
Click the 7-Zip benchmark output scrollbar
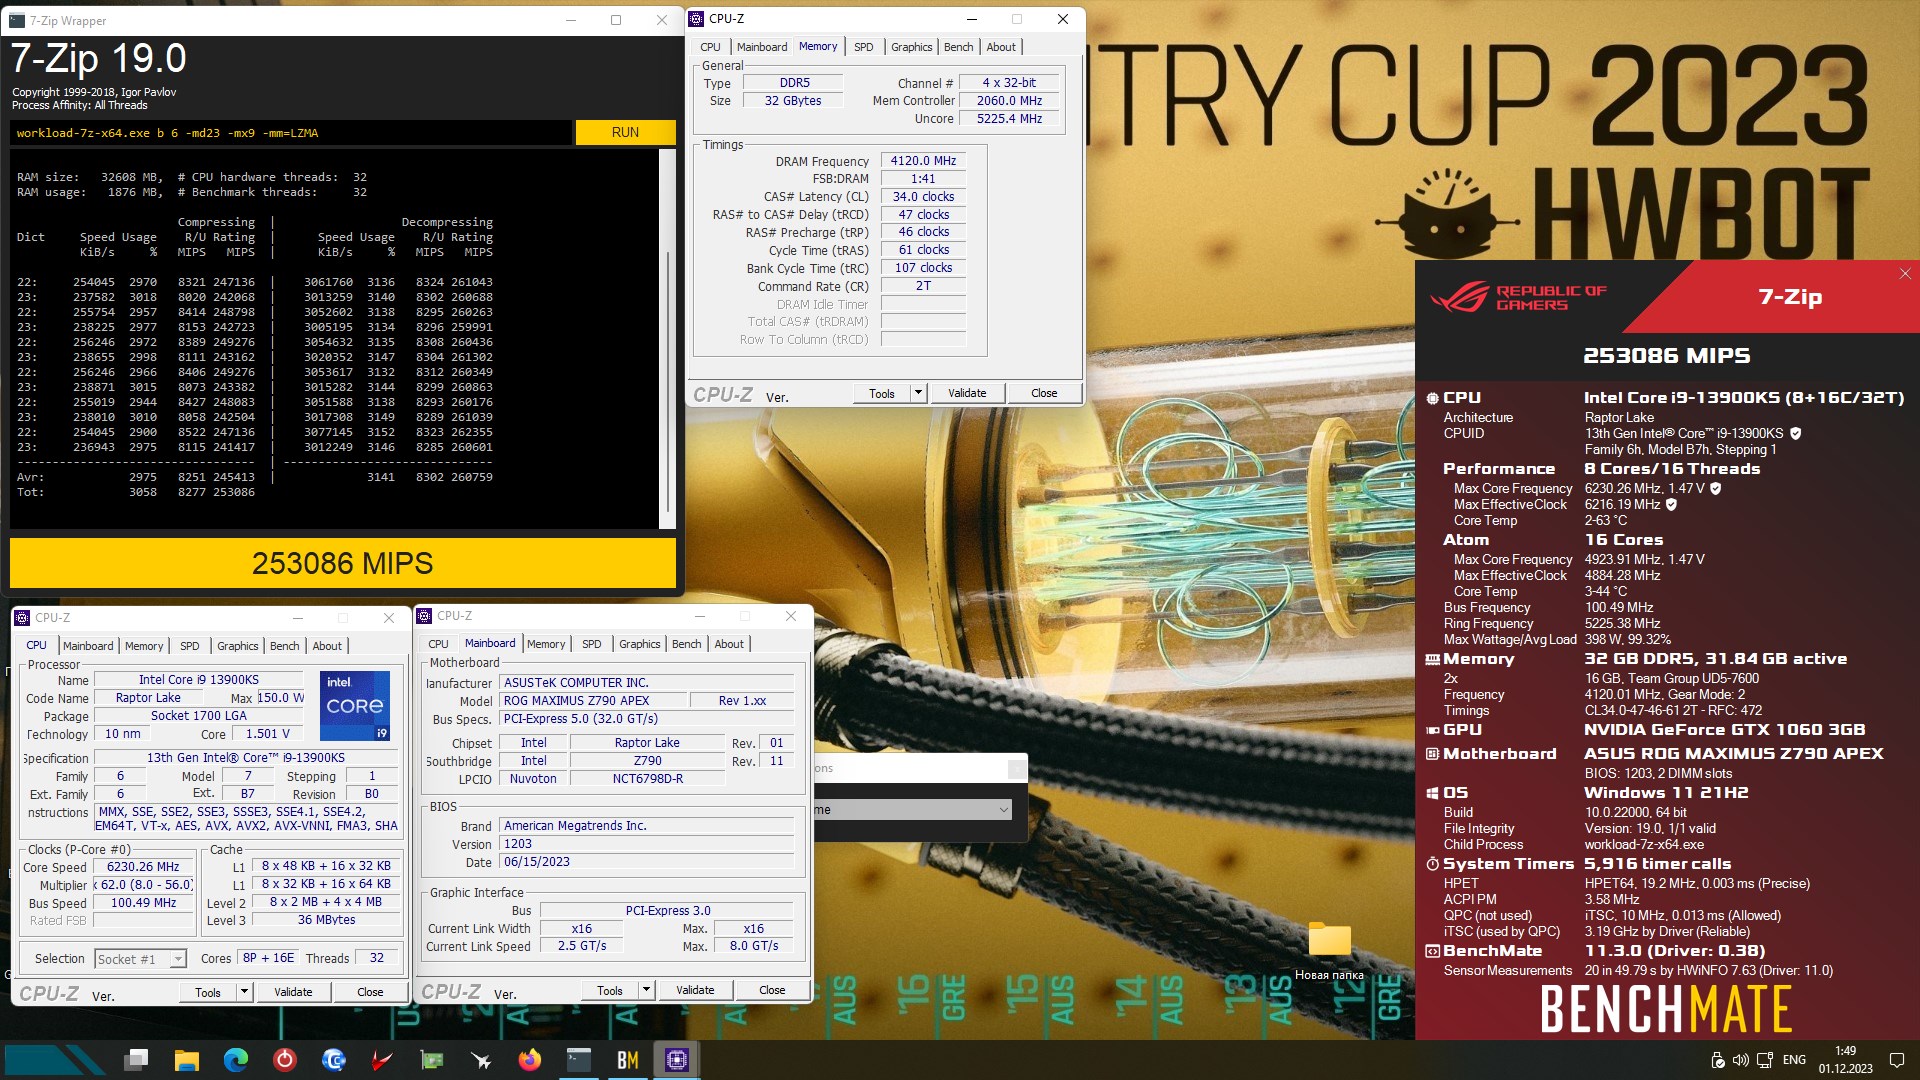click(667, 338)
